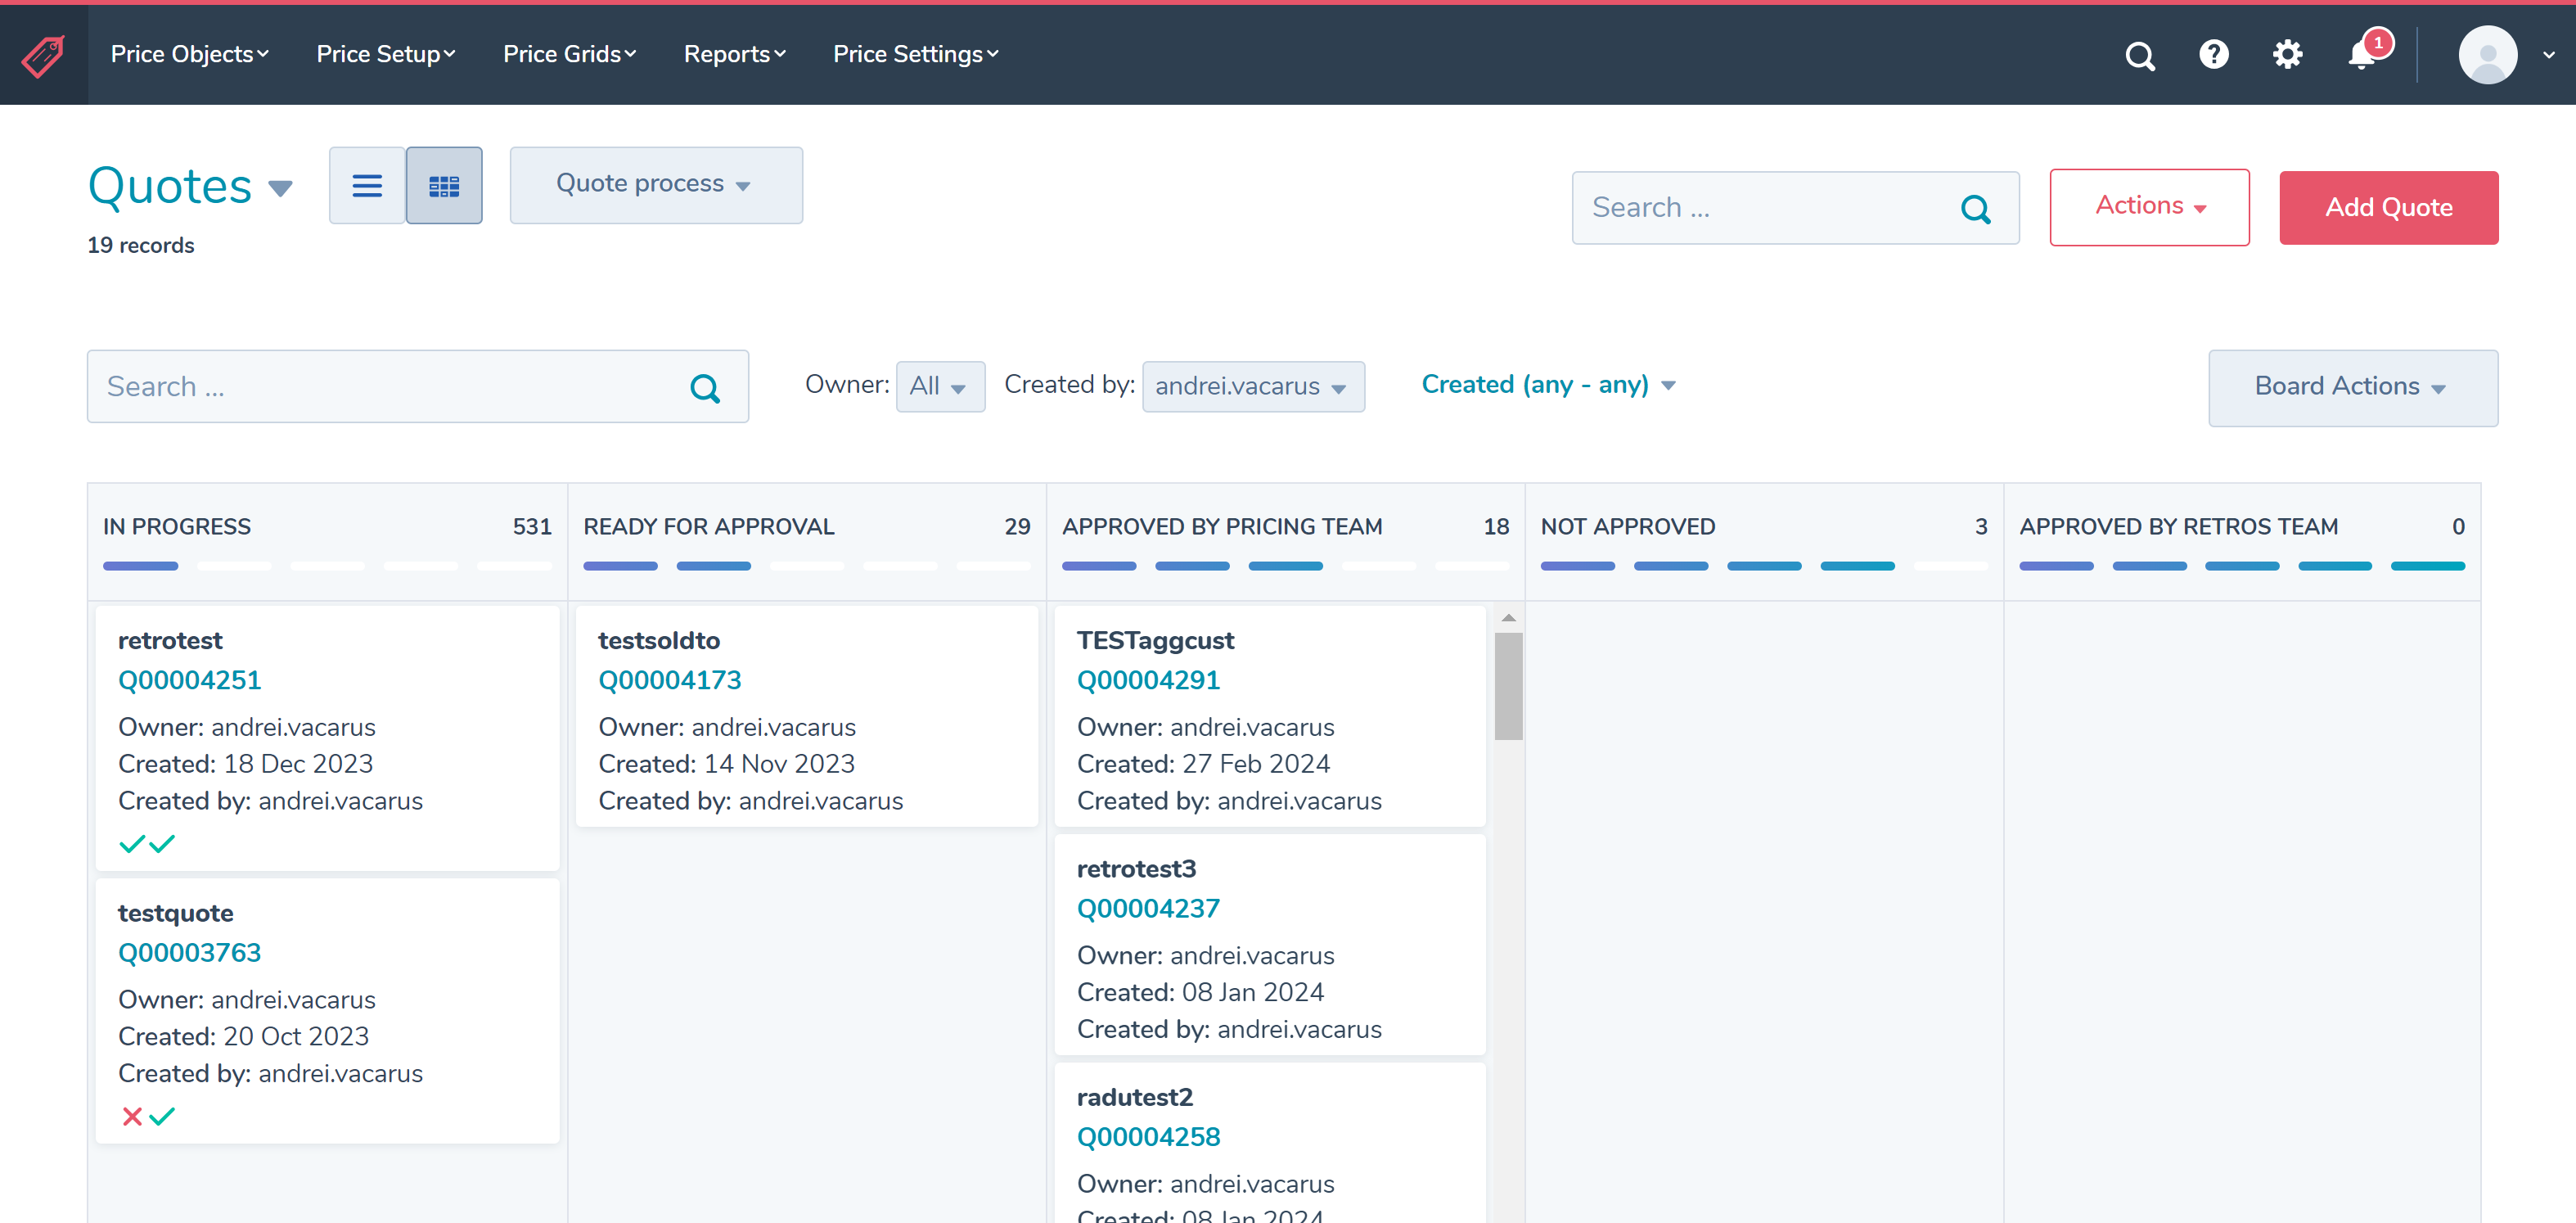Screen dimensions: 2576x1223
Task: Open the Created by andrei.vacarus selector
Action: tap(1253, 386)
